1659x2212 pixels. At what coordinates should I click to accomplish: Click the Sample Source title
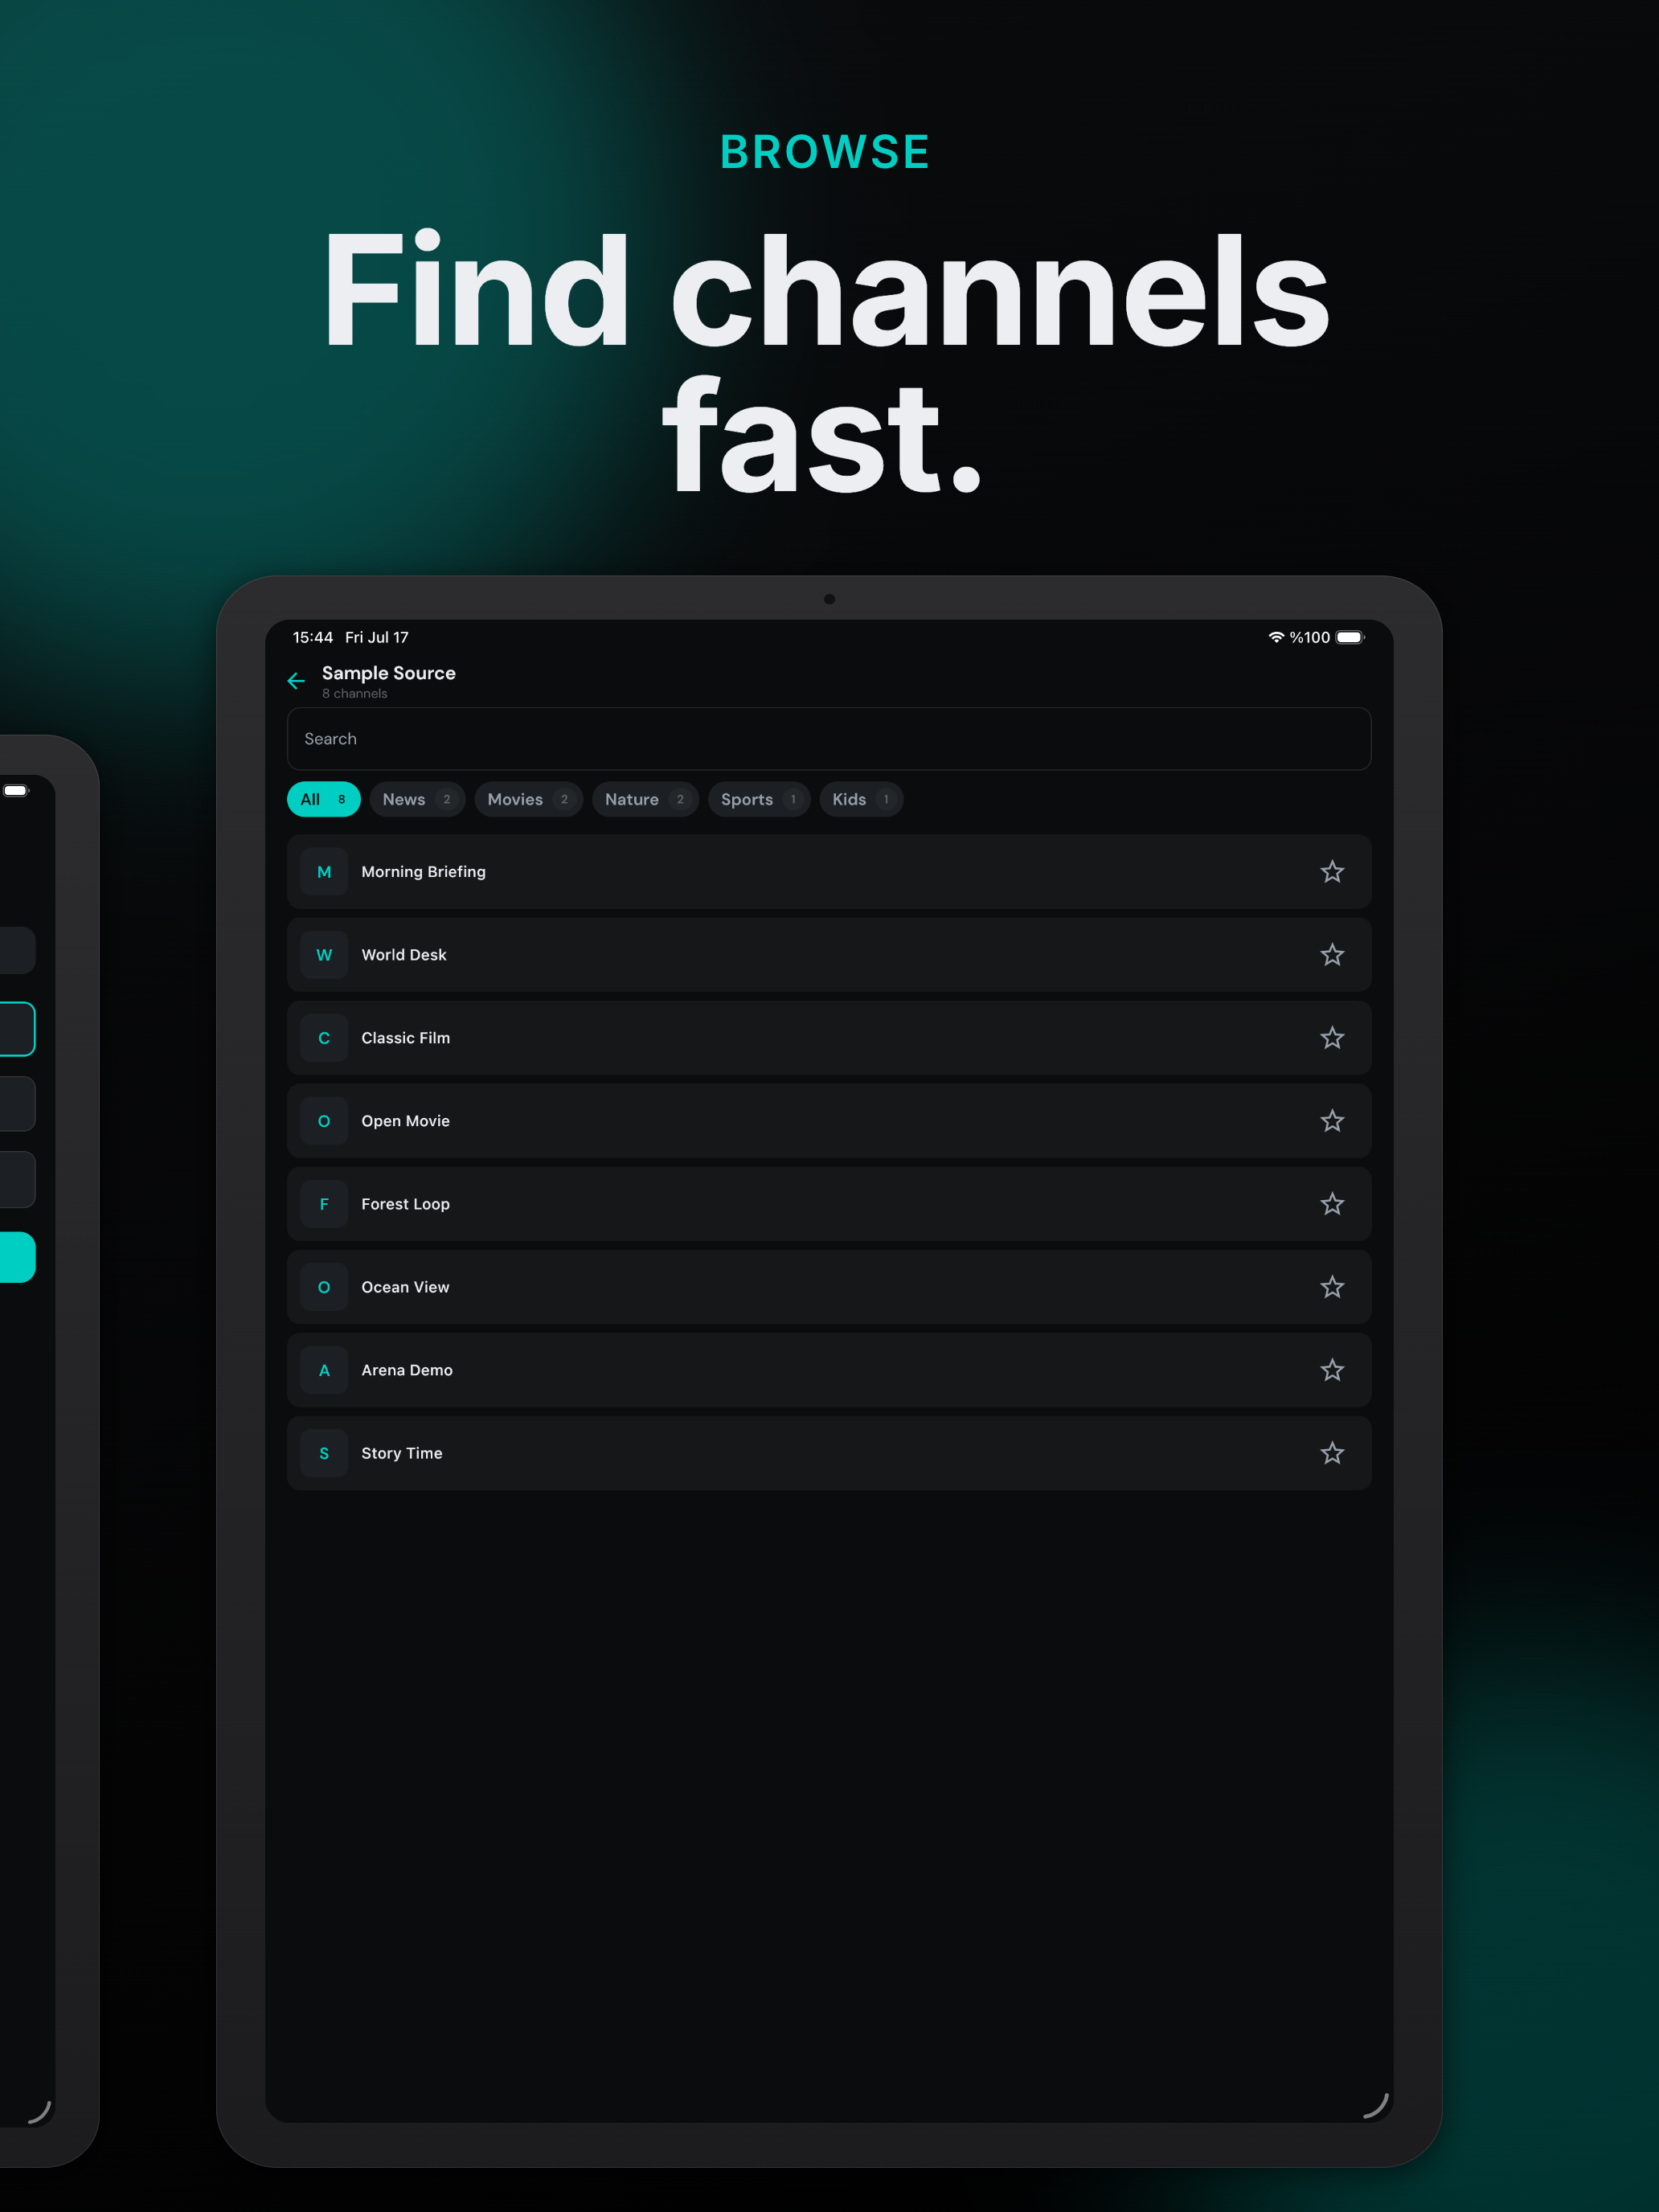tap(389, 673)
